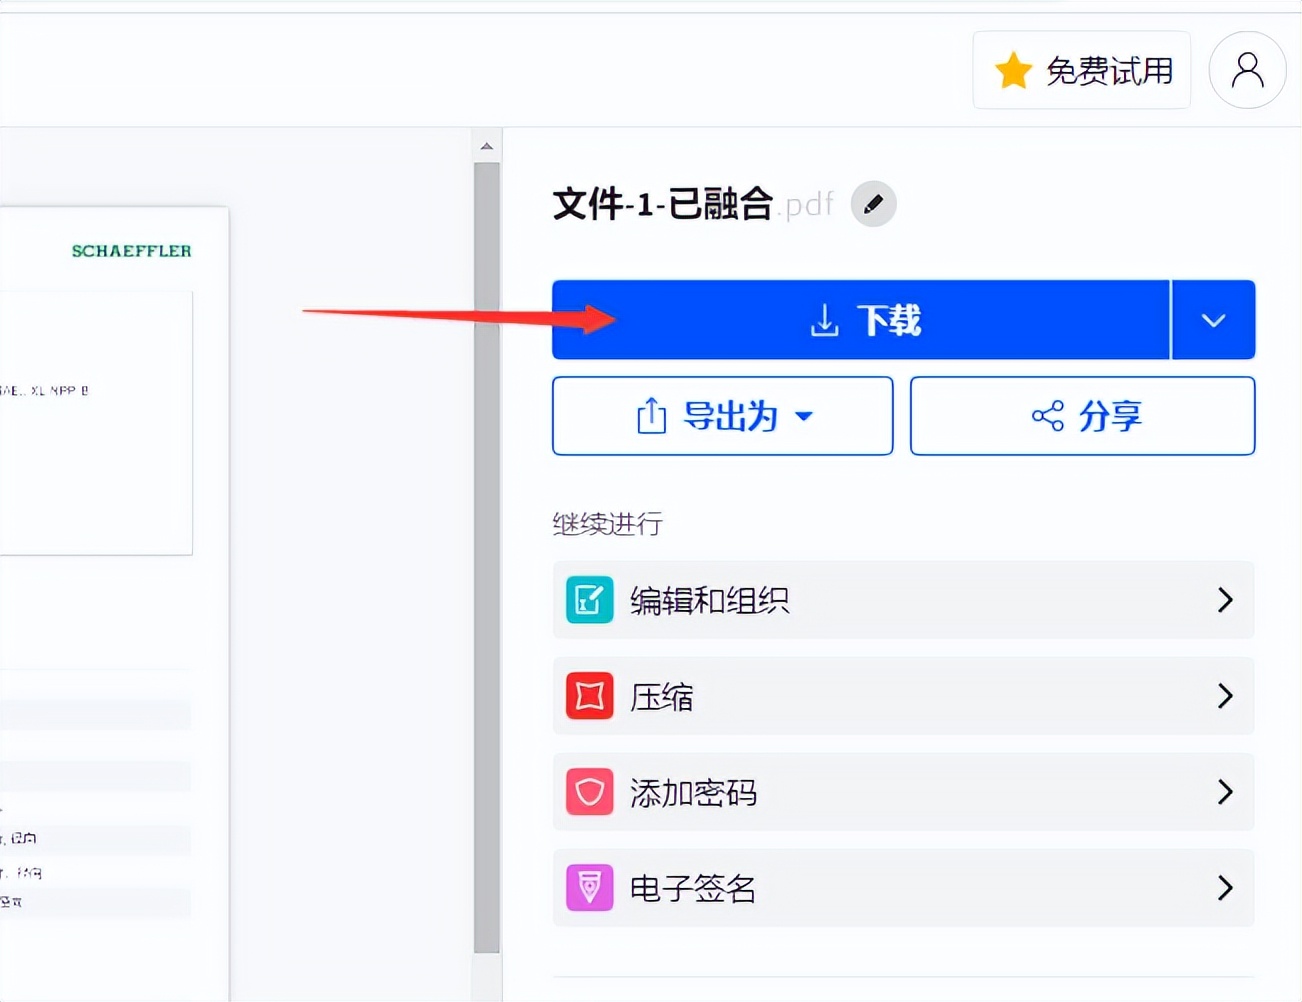The height and width of the screenshot is (1002, 1302).
Task: Share the file using 分享
Action: tap(1082, 416)
